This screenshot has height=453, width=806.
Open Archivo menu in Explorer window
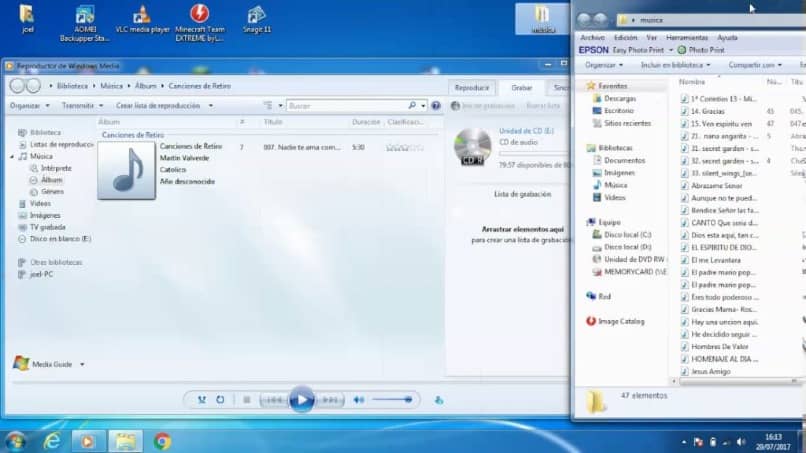click(x=592, y=38)
